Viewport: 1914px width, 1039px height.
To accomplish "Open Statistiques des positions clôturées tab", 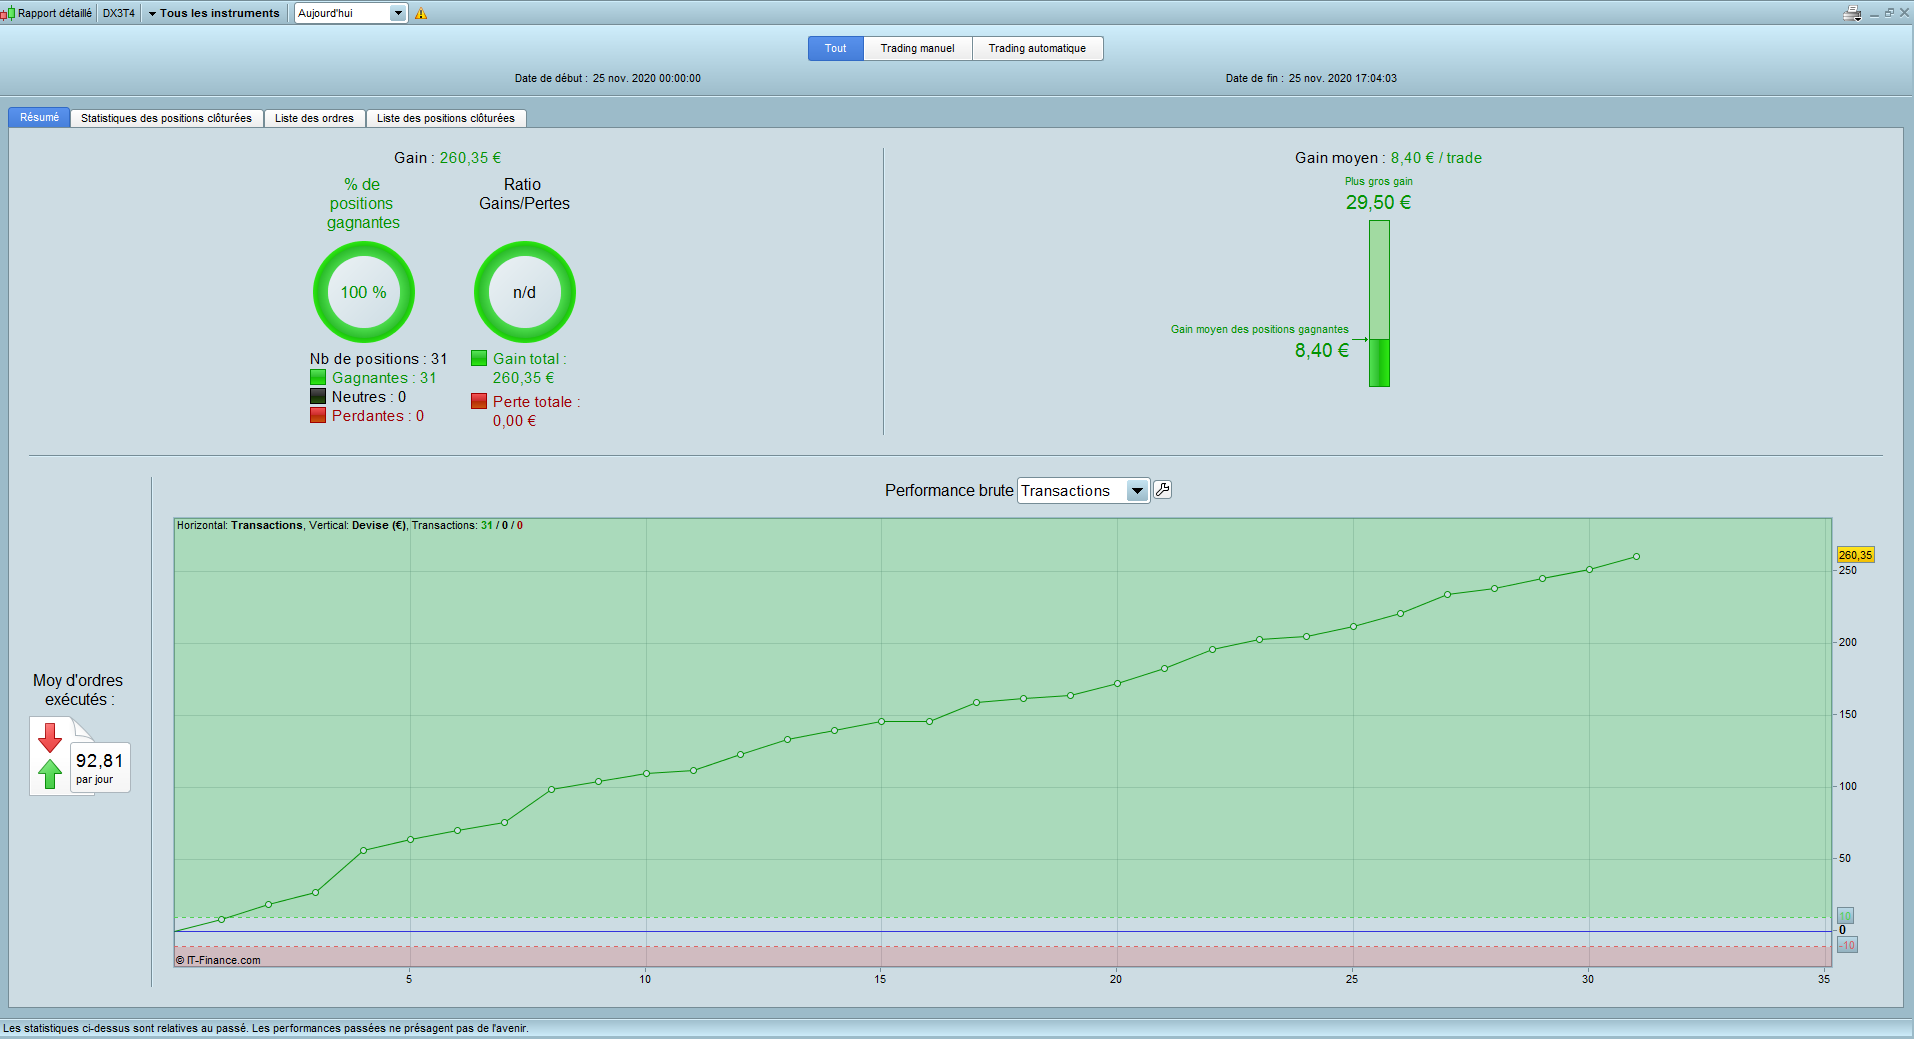I will point(166,118).
